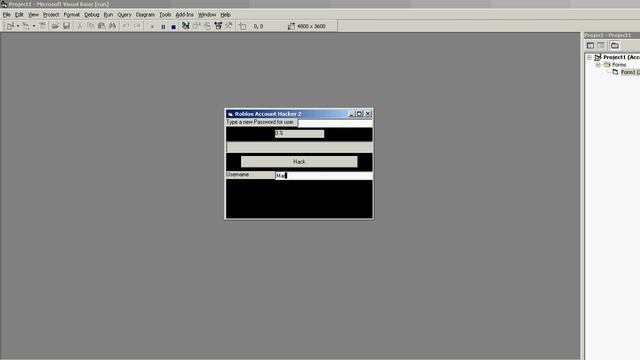Collapse the Project1 tree node
Screen dimensions: 640x360
point(589,58)
